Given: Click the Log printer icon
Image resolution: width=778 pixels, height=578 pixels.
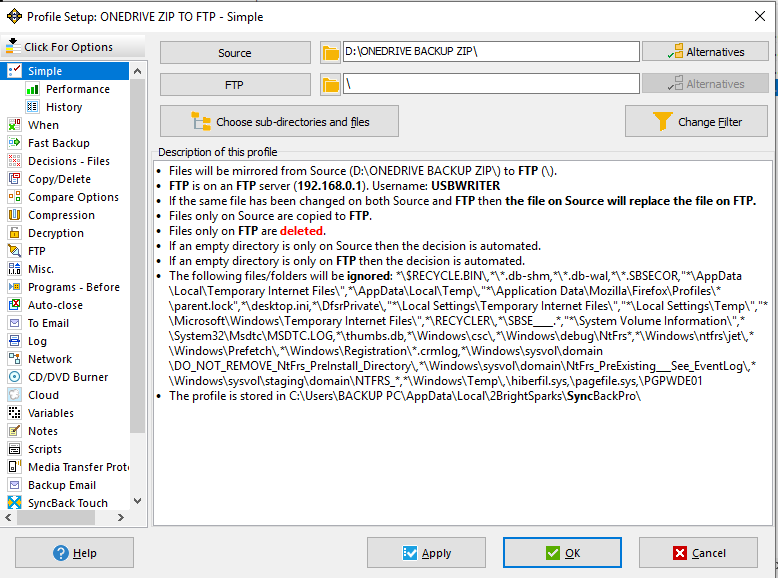Looking at the screenshot, I should point(14,341).
